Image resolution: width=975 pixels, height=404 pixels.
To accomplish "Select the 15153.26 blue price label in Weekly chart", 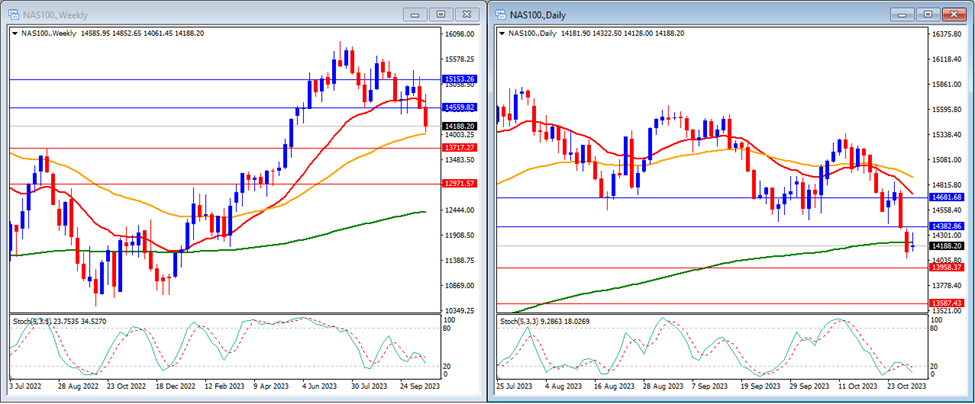I will (458, 80).
